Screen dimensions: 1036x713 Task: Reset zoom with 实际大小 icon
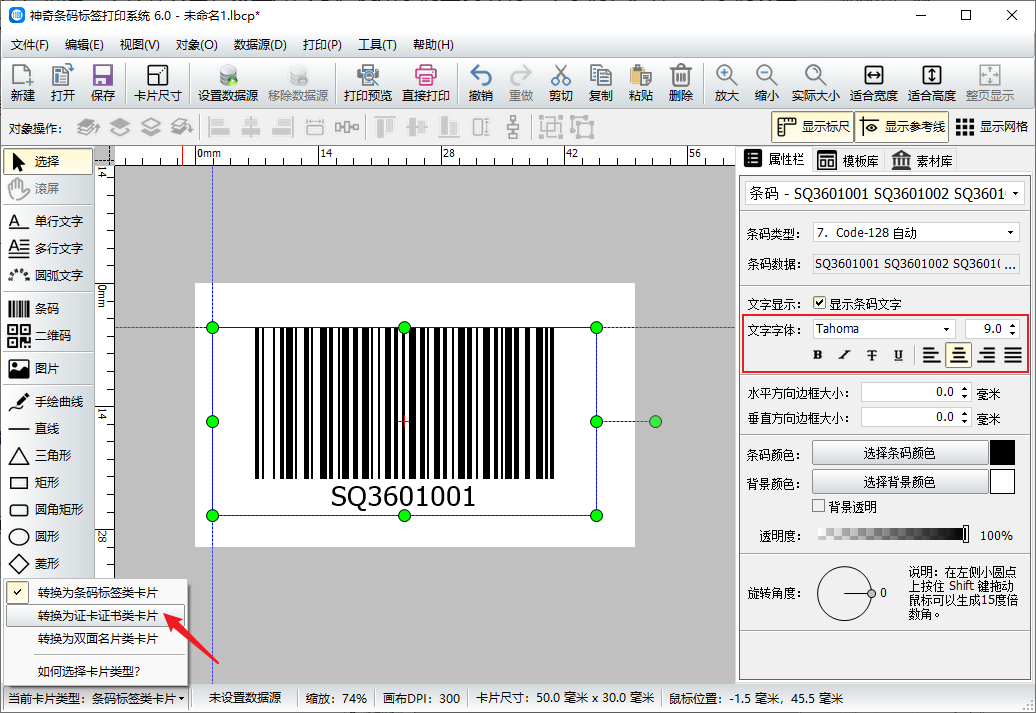815,83
